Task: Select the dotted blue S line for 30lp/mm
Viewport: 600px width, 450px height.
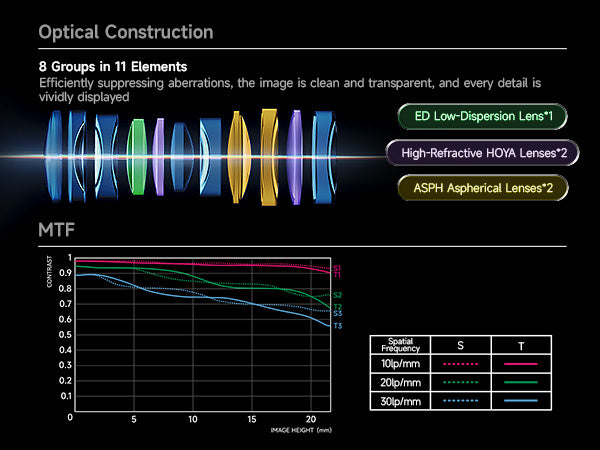Action: pos(459,400)
